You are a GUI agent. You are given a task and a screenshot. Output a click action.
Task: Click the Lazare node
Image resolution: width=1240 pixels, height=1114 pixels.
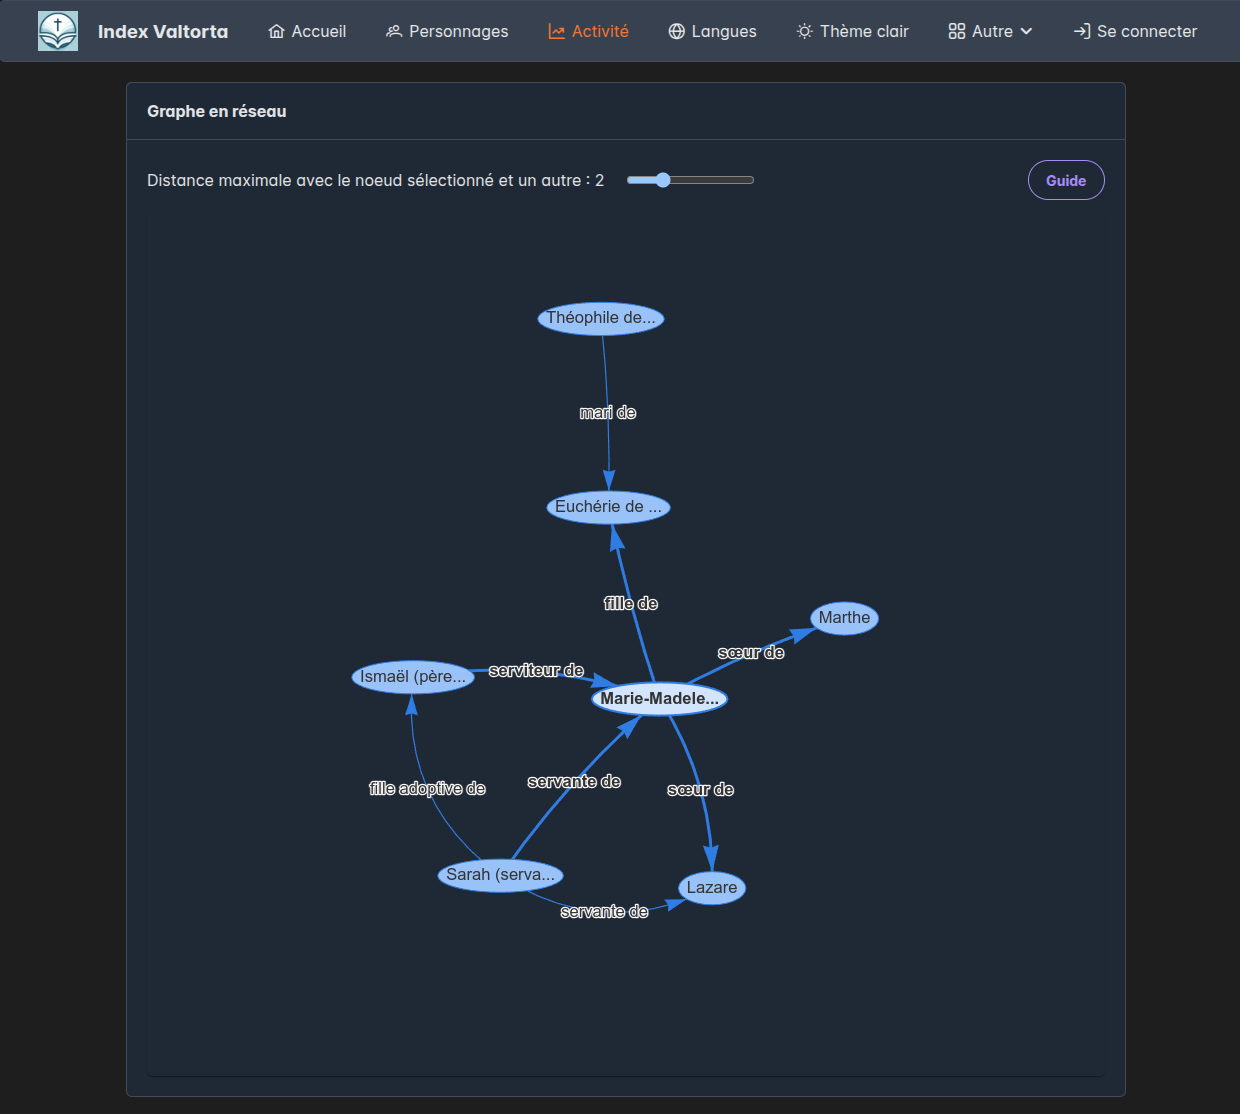[712, 888]
